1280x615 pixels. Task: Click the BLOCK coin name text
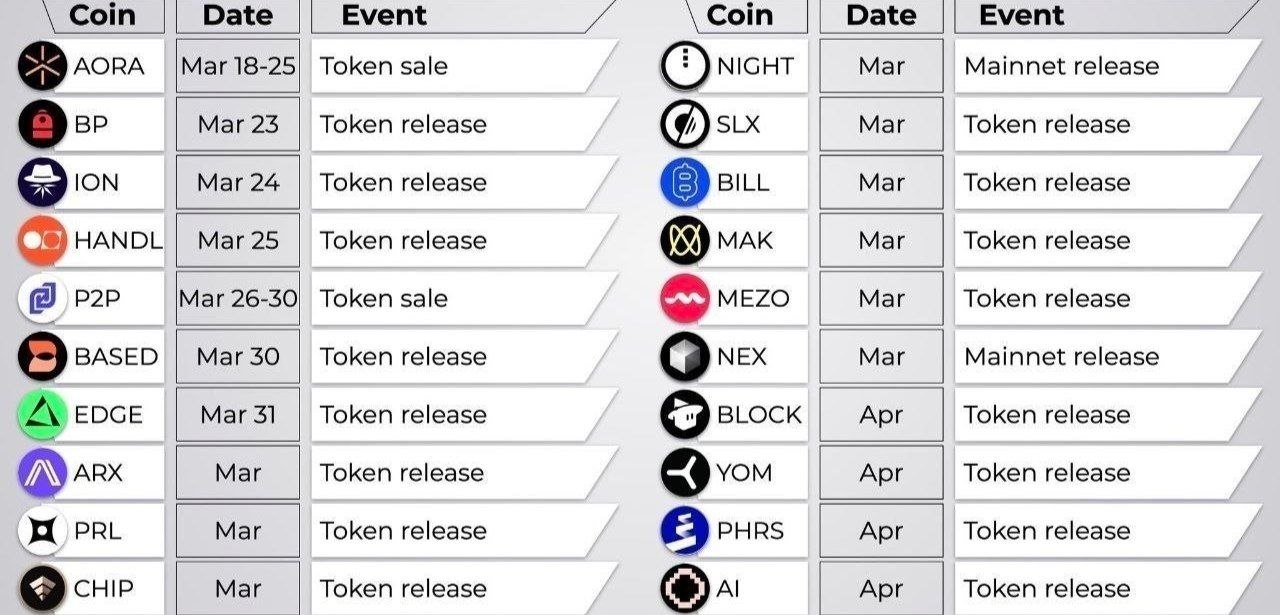pyautogui.click(x=759, y=414)
